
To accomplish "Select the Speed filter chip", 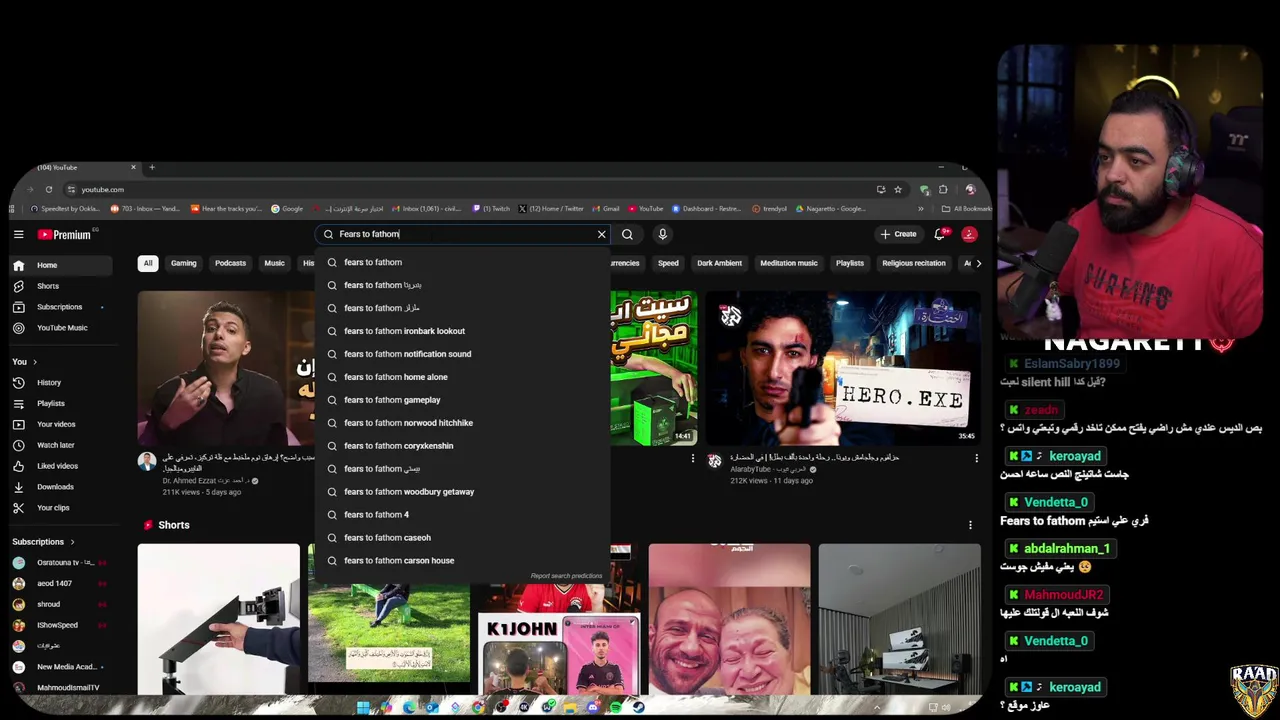I will coord(668,263).
